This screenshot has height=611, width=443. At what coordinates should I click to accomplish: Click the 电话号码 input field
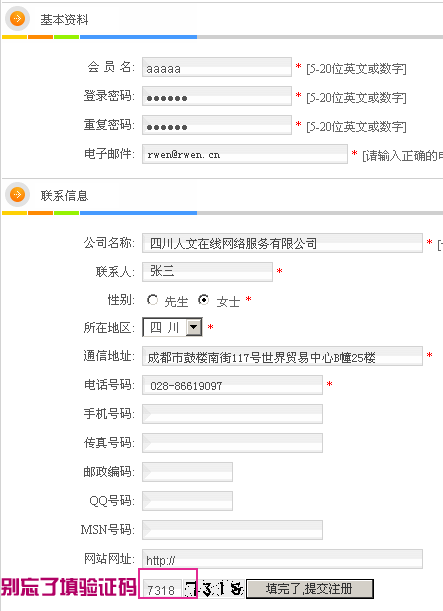pyautogui.click(x=232, y=385)
